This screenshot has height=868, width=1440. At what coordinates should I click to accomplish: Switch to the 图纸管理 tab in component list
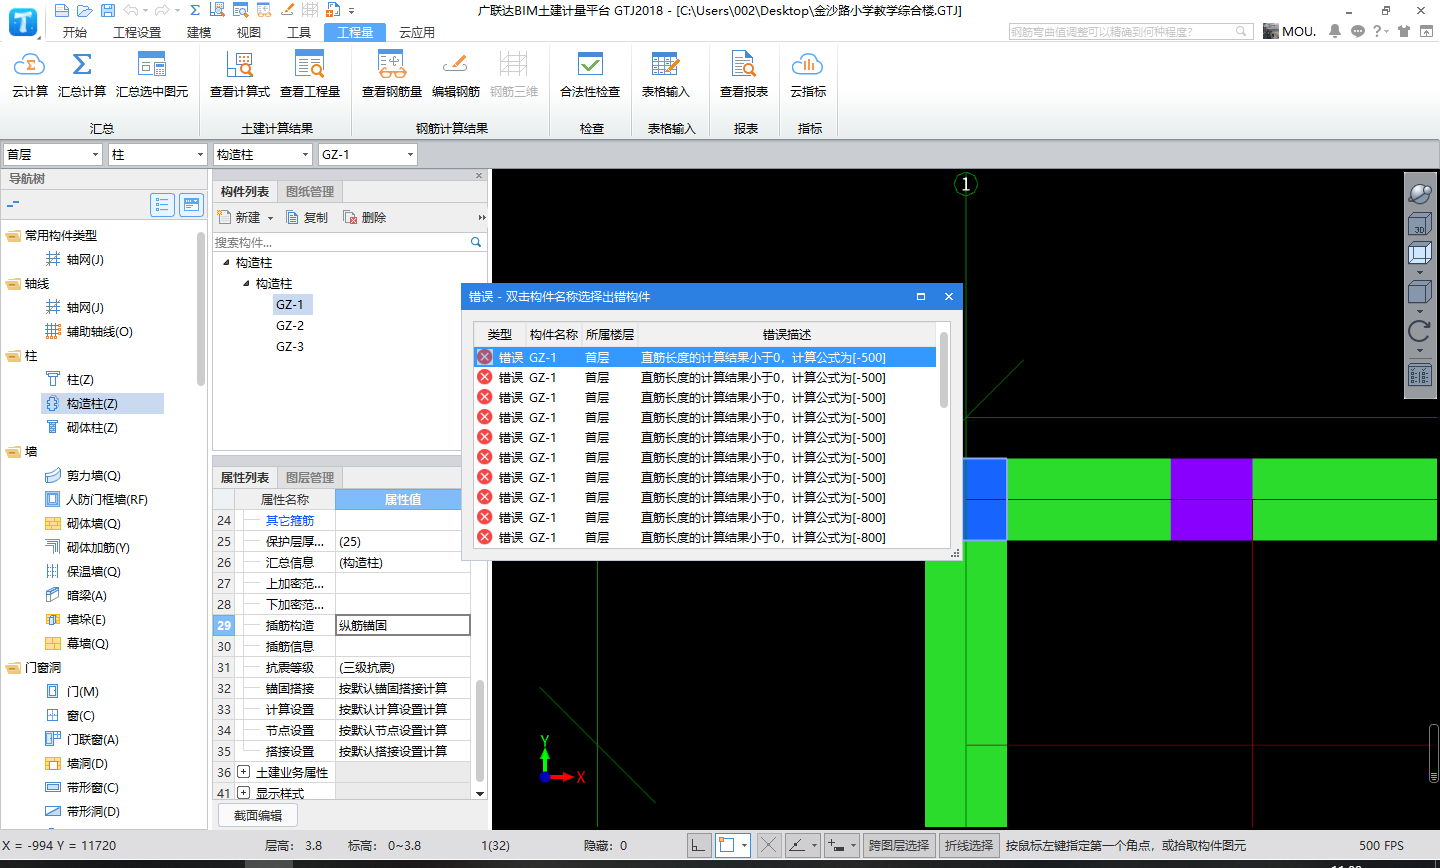[310, 191]
